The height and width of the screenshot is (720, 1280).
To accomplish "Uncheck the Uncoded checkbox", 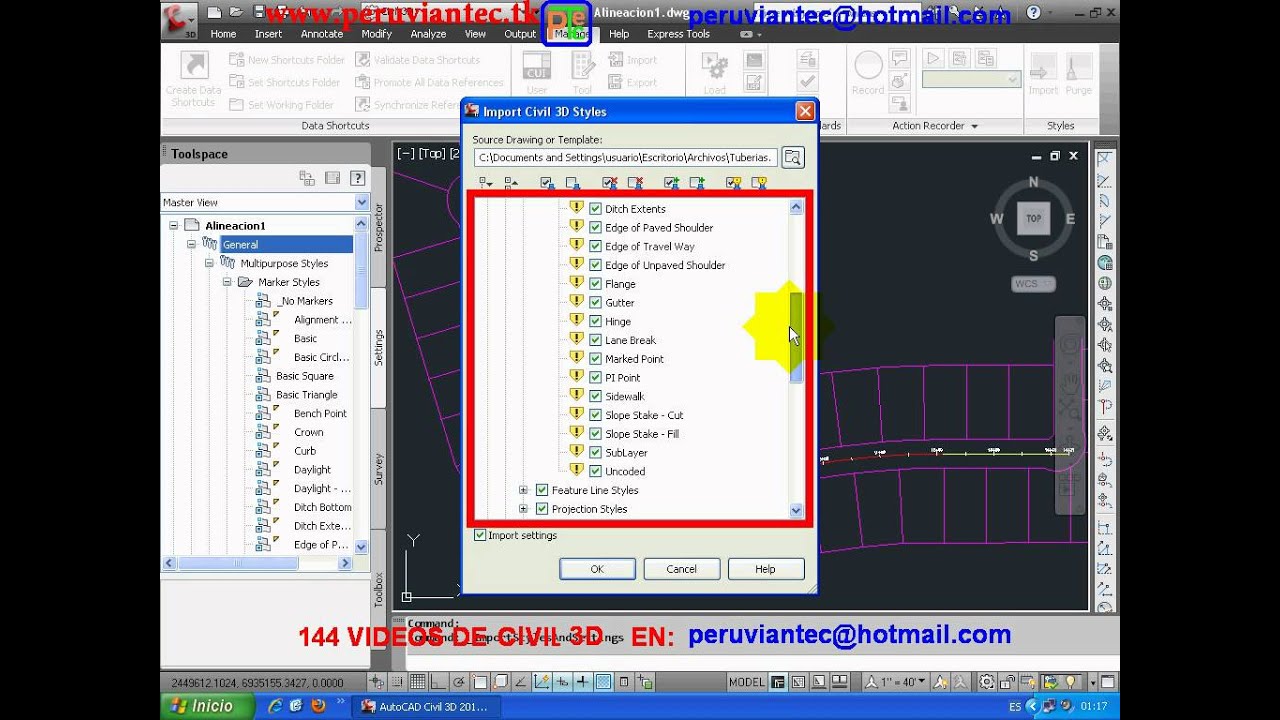I will pos(596,471).
